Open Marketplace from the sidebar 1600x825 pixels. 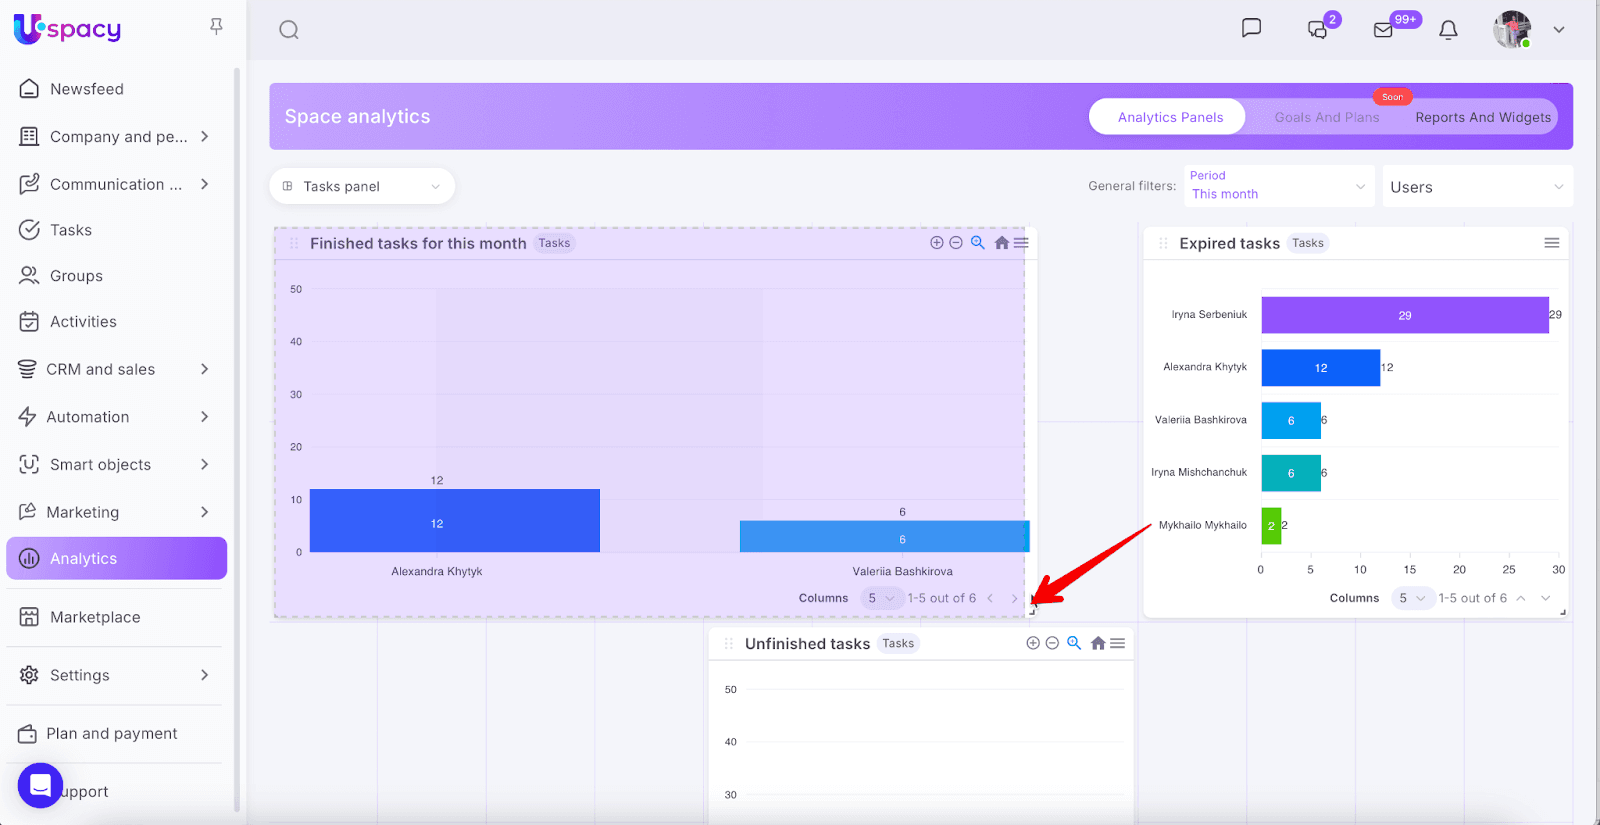pyautogui.click(x=95, y=617)
